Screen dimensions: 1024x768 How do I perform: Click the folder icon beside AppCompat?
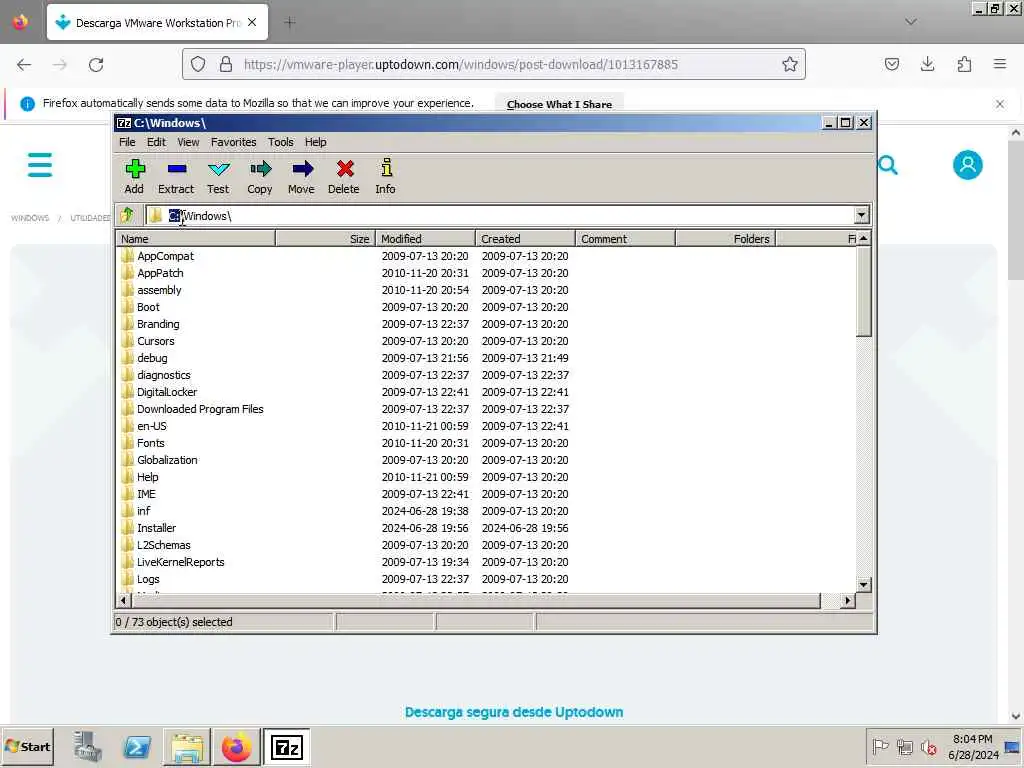coord(127,256)
